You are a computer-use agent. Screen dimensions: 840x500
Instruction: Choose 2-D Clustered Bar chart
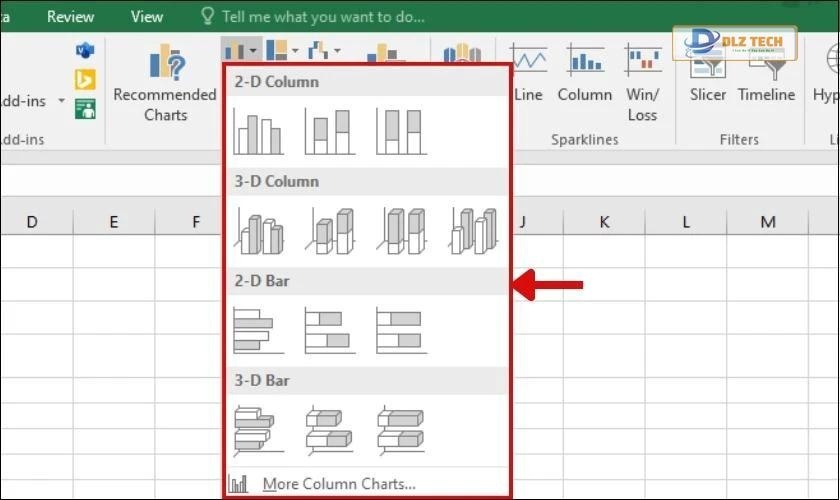258,331
